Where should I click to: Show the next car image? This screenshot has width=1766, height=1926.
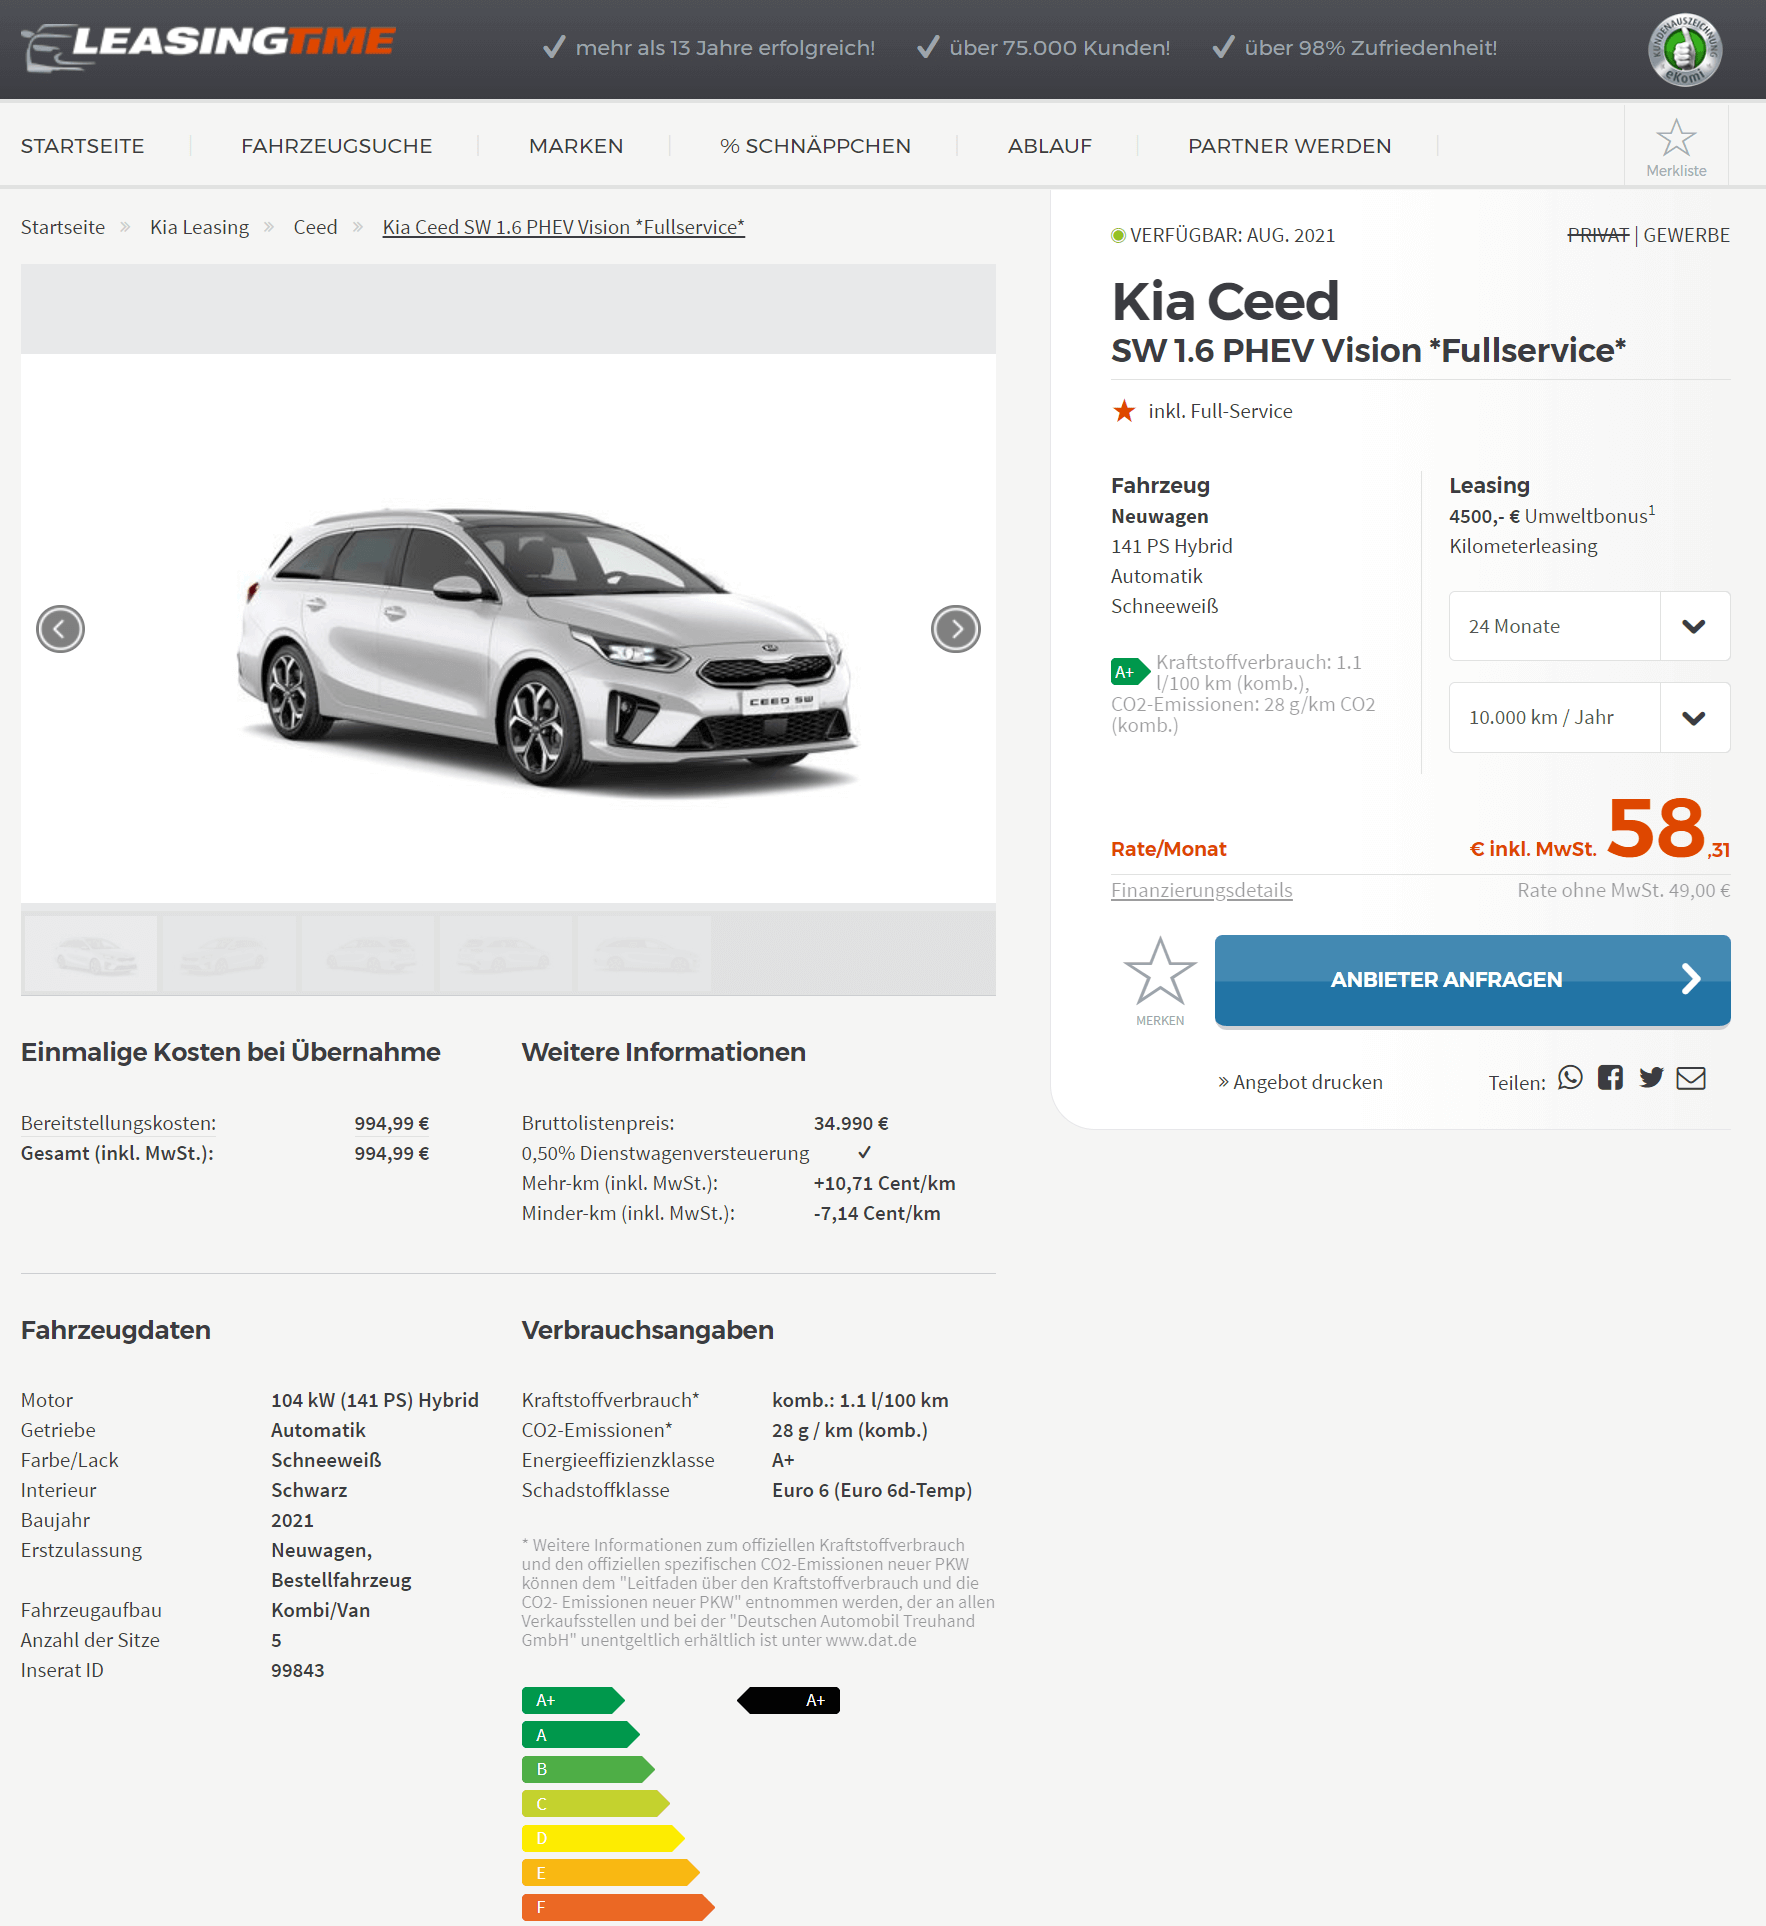(955, 629)
